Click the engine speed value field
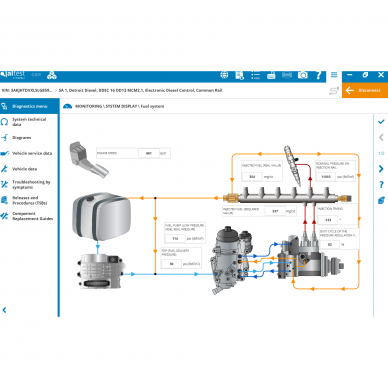Image resolution: width=388 pixels, height=388 pixels. point(149,153)
